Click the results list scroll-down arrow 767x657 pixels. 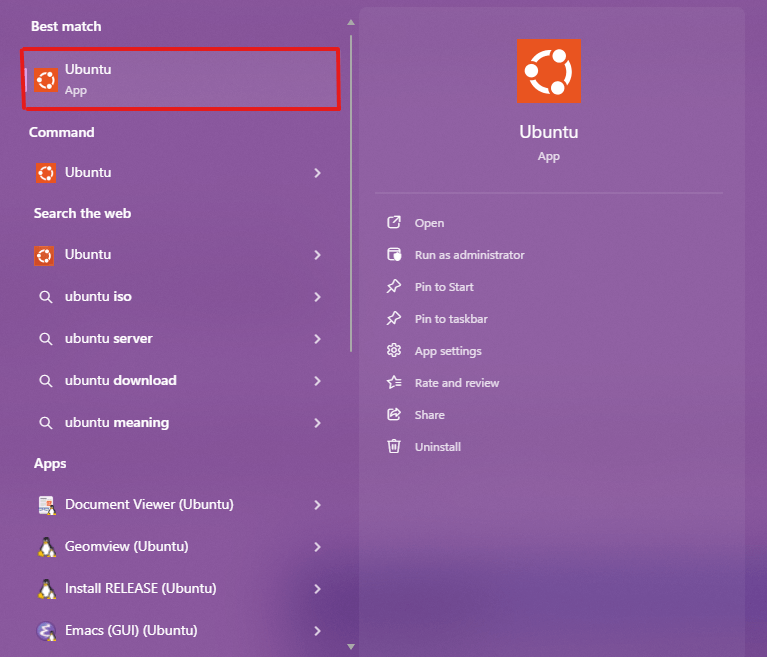351,647
